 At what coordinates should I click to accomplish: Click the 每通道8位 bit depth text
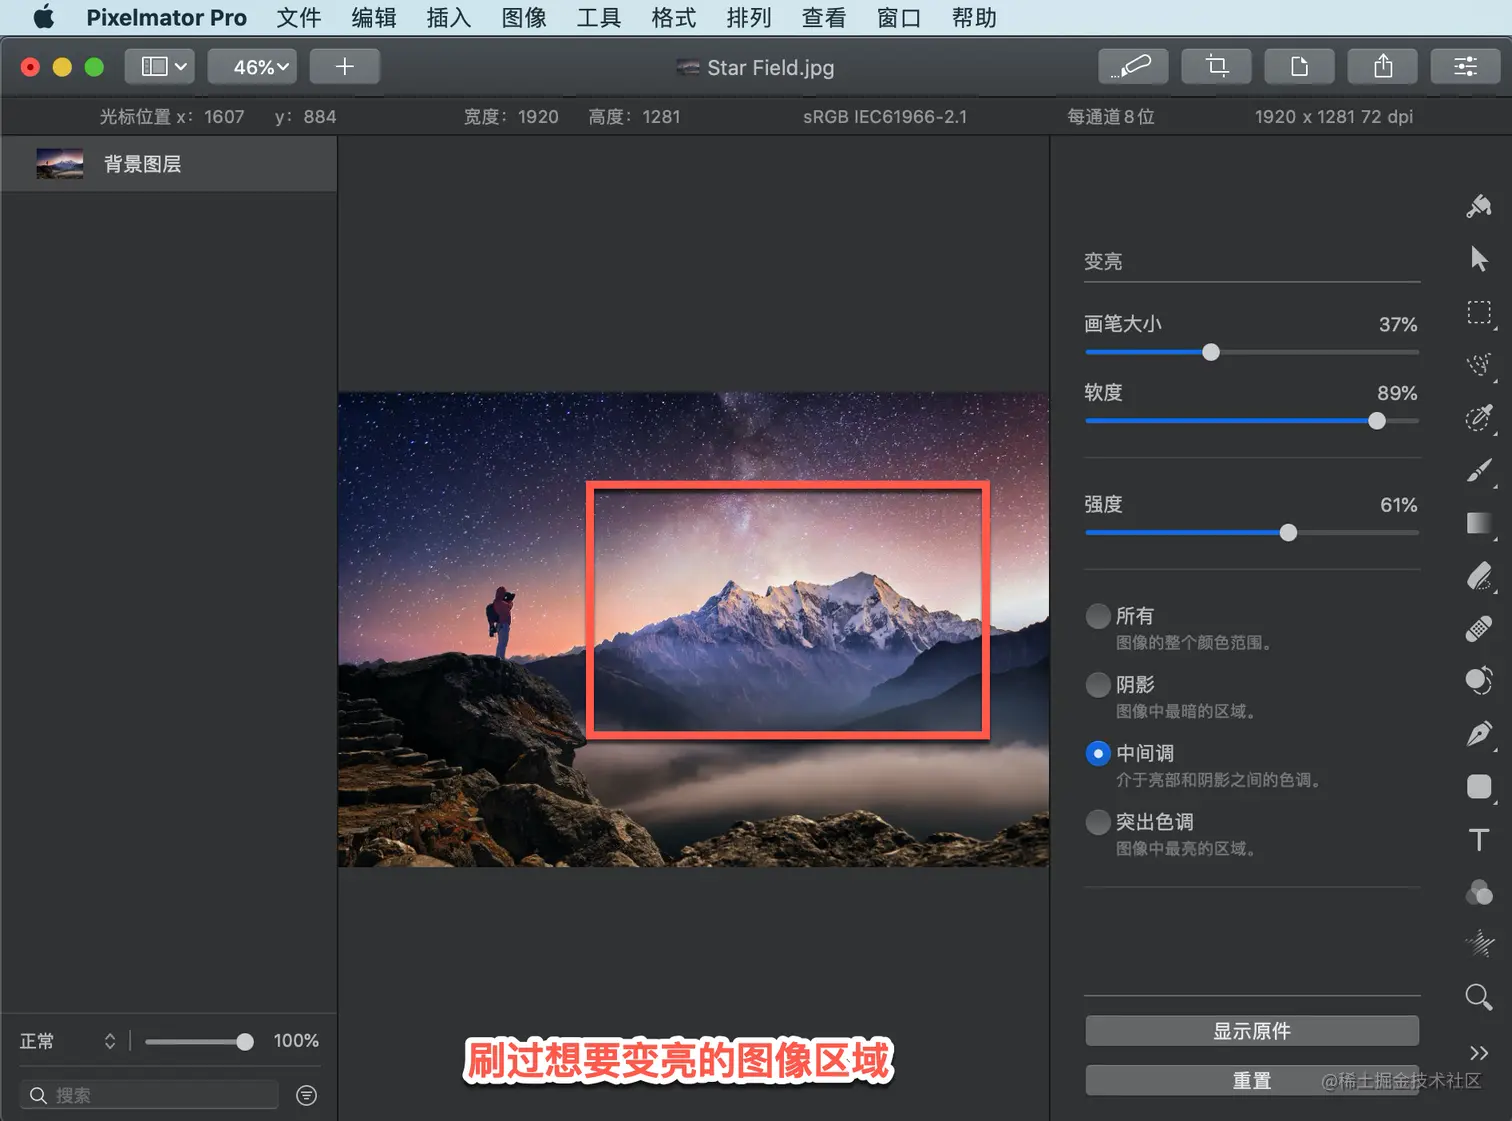[1111, 117]
